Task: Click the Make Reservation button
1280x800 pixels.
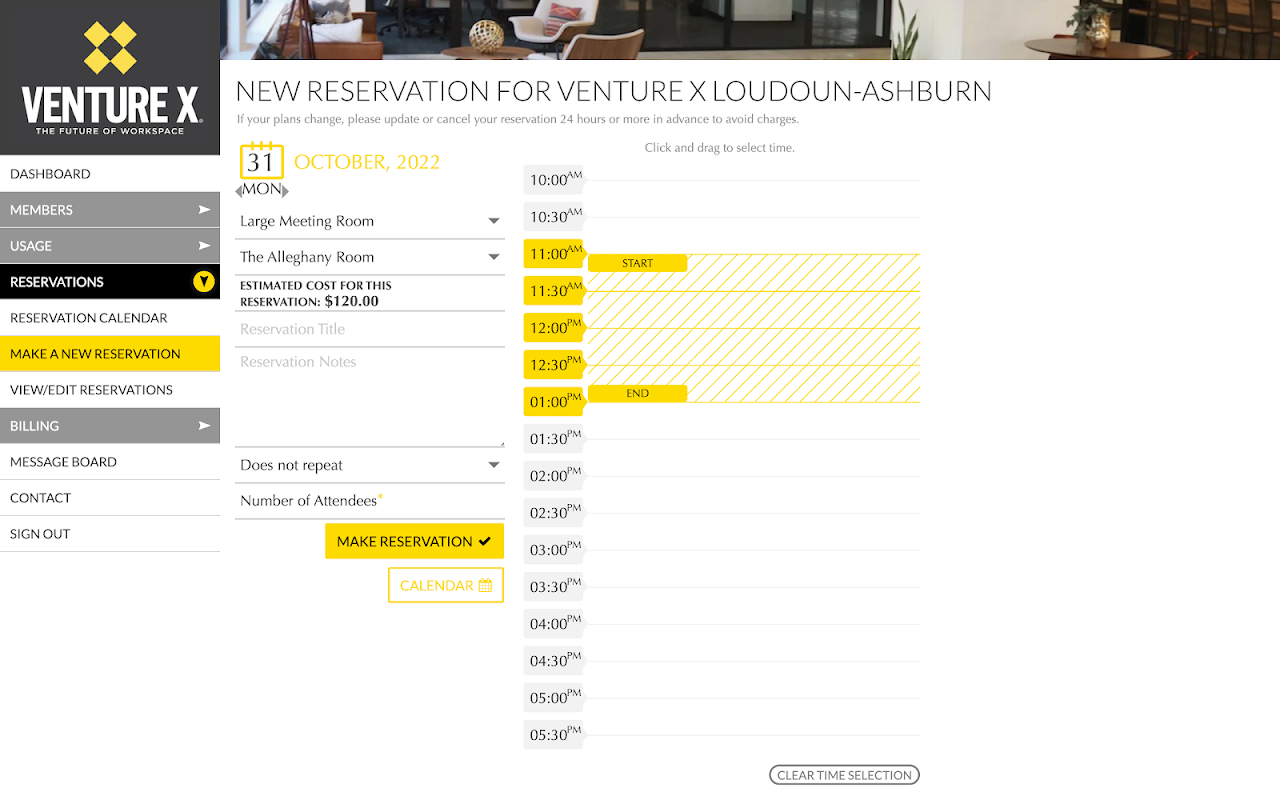Action: (x=414, y=541)
